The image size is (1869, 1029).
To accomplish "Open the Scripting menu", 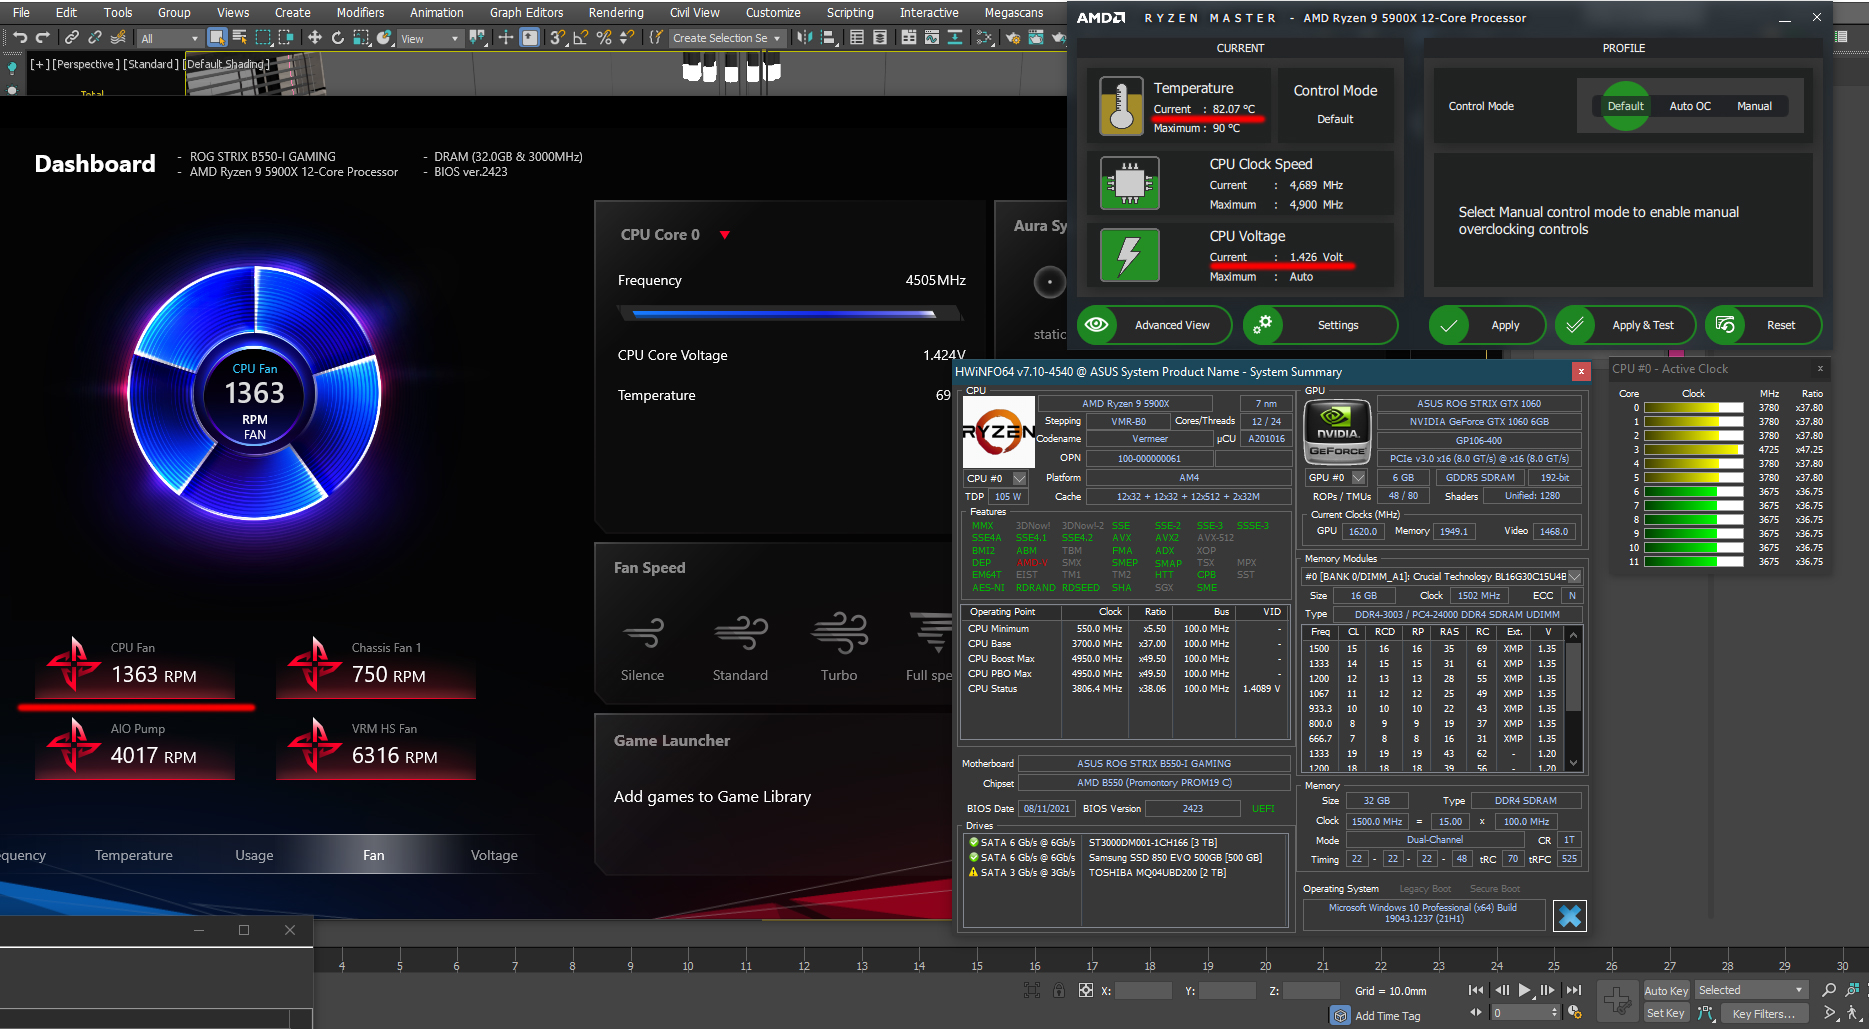I will pos(850,12).
